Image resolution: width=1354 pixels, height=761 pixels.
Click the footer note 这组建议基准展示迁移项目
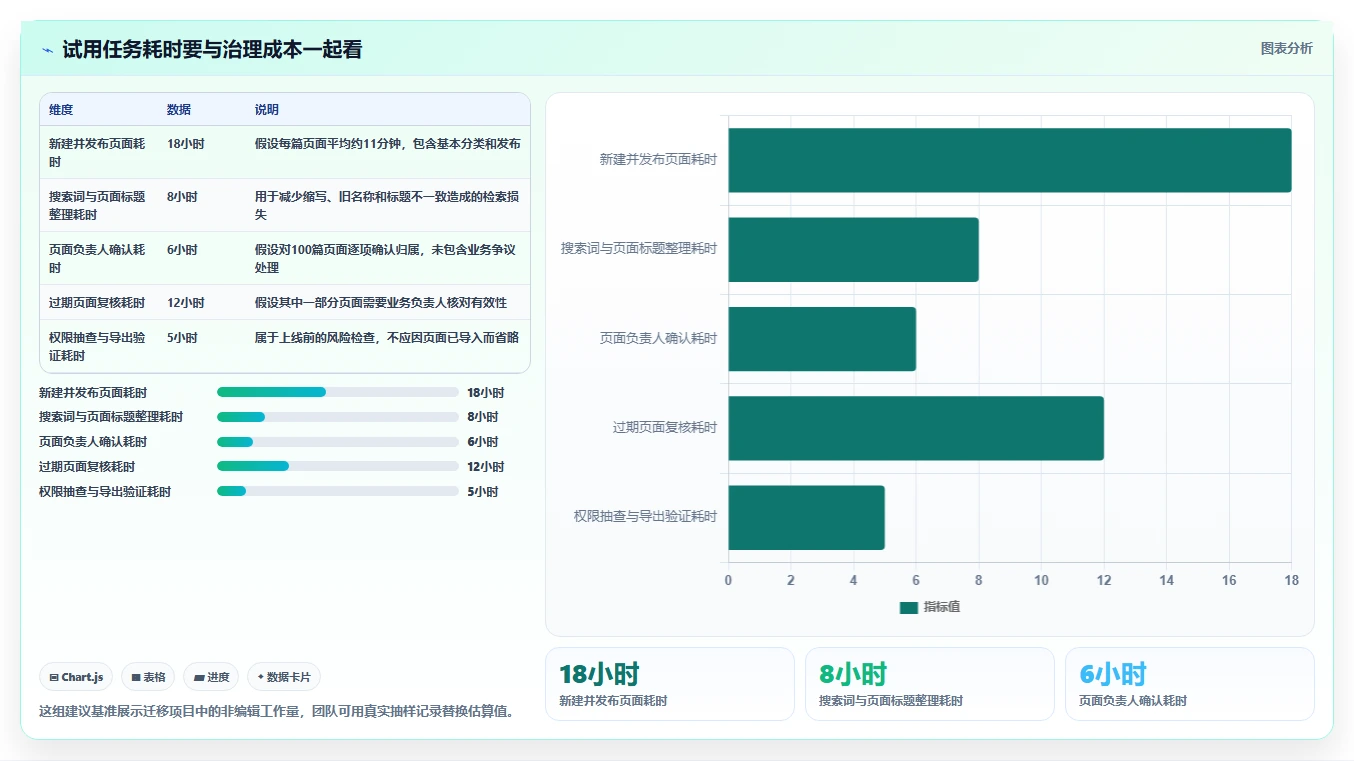pos(277,712)
